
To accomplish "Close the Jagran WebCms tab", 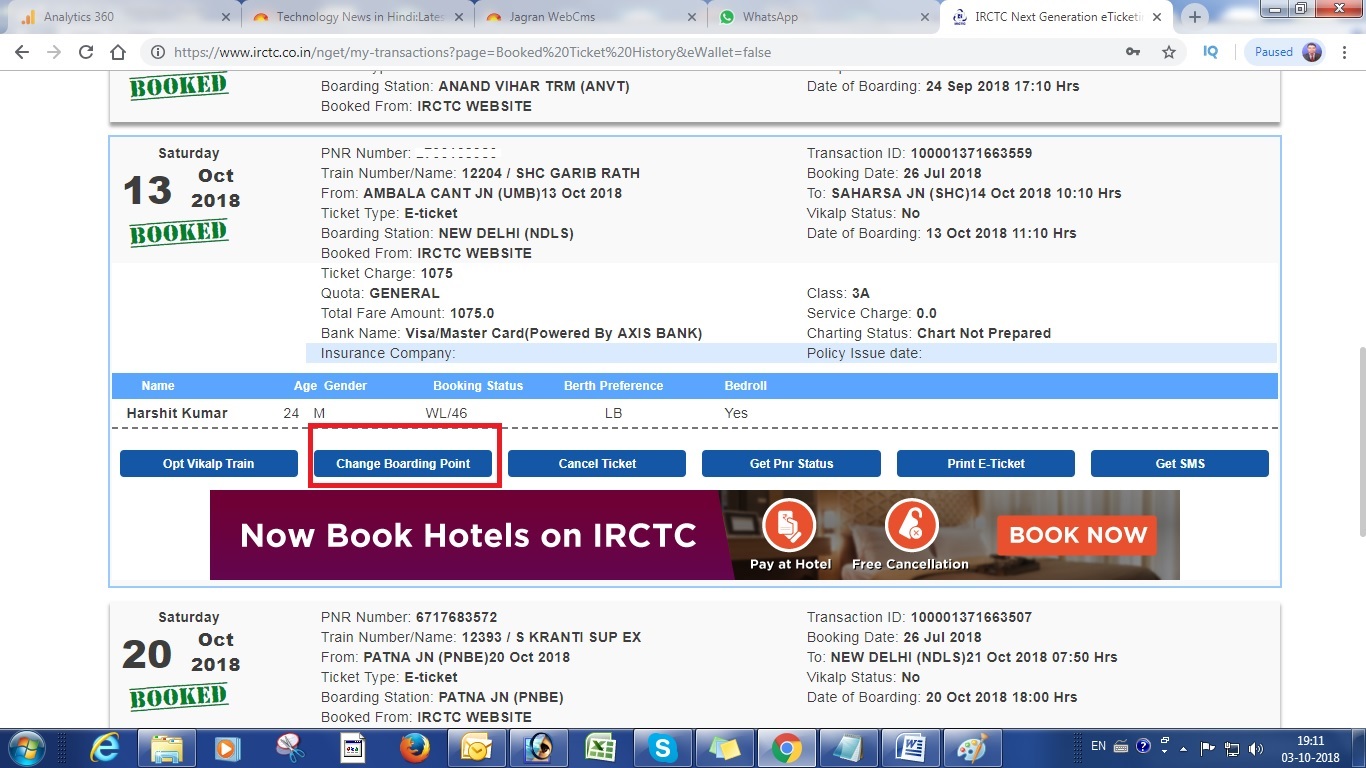I will [689, 17].
